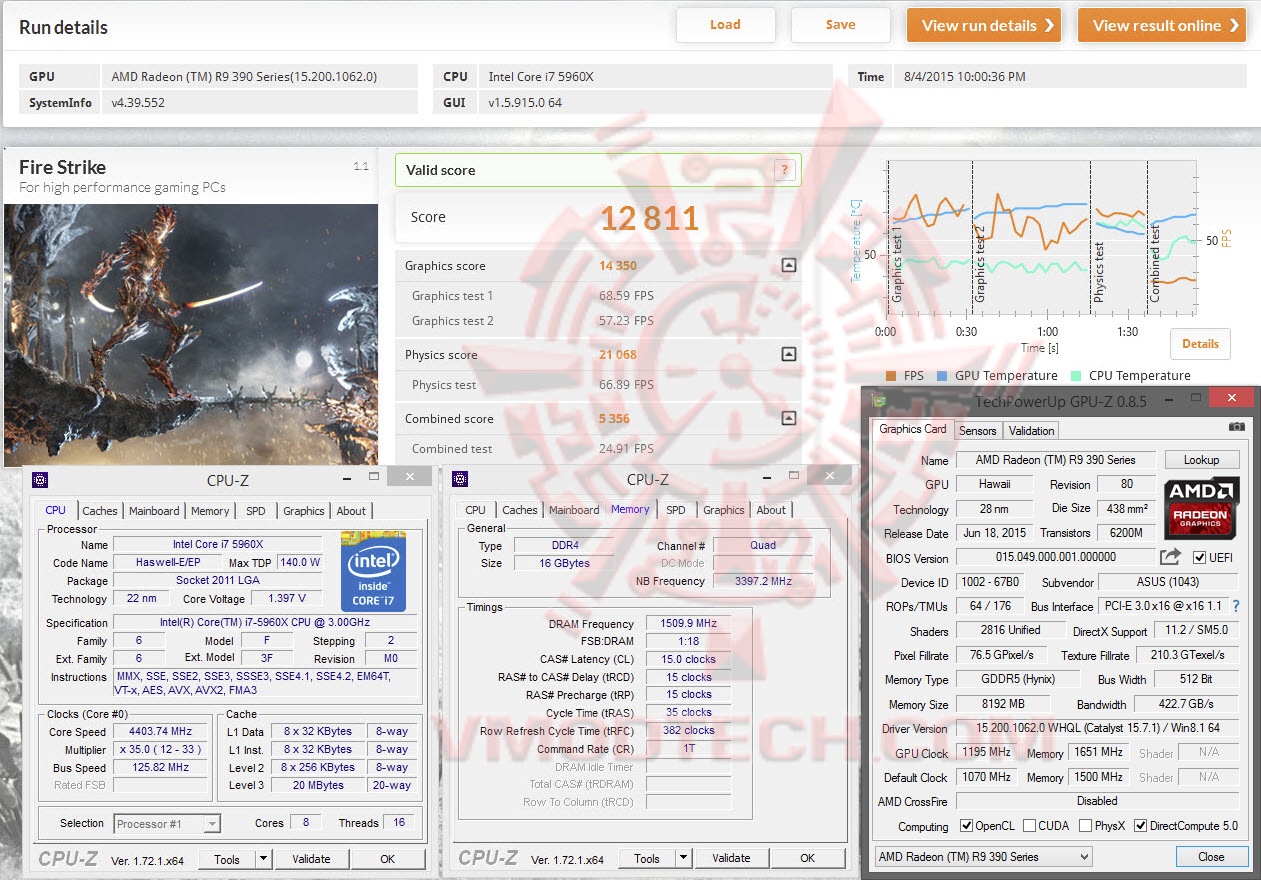Open the About tab in the CPU-Z processor window
Viewport: 1261px width, 880px height.
click(x=351, y=511)
